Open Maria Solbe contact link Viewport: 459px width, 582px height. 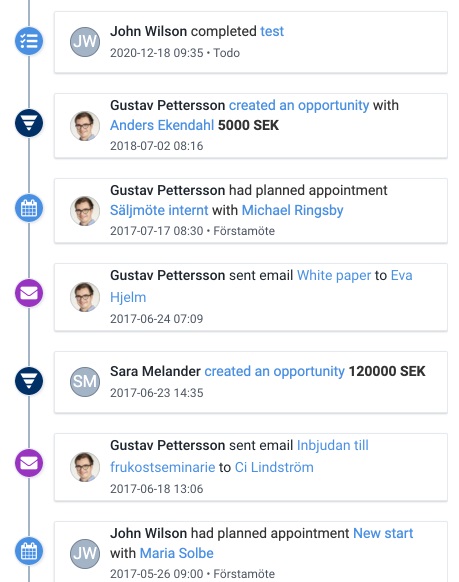pos(177,553)
